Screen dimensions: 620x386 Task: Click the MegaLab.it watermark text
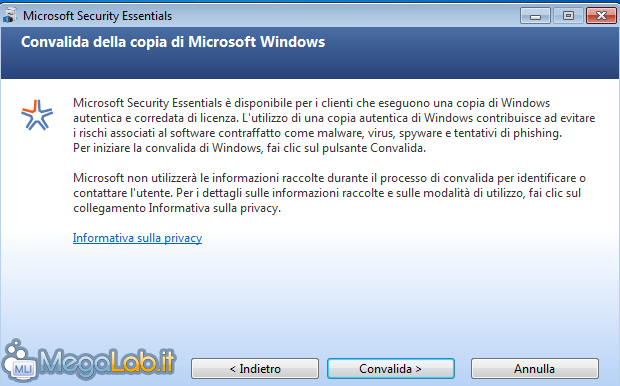tap(107, 361)
